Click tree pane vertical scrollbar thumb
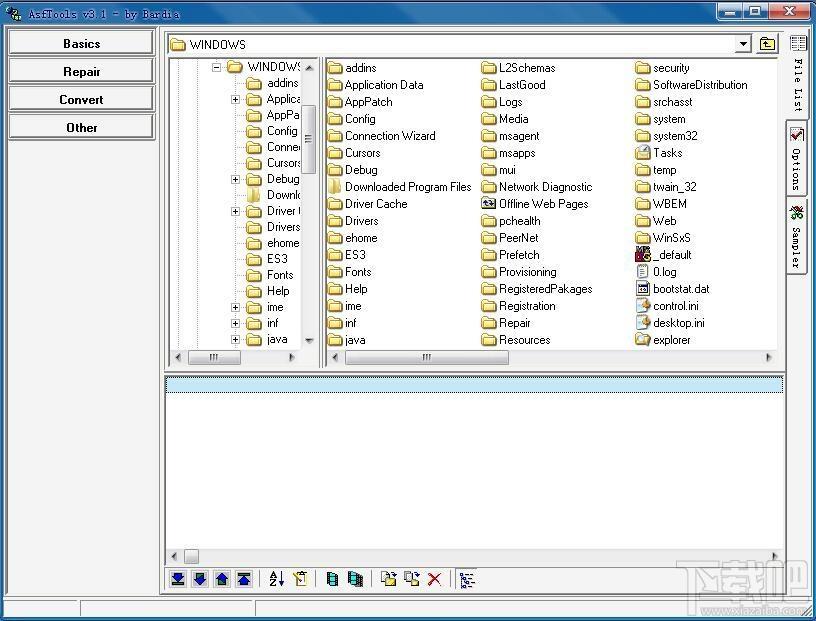The image size is (816, 621). point(309,139)
